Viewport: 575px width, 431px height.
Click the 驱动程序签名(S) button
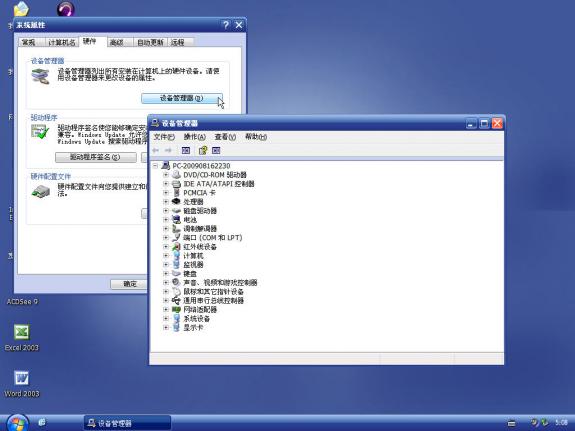[96, 157]
